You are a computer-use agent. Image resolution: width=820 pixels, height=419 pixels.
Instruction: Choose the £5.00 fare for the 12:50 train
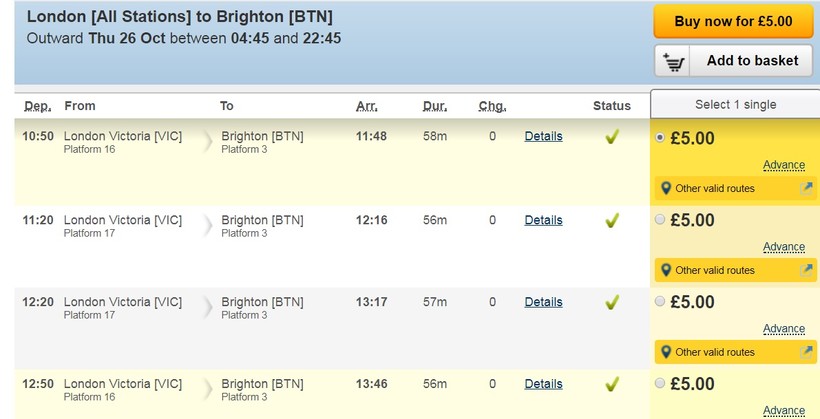[x=659, y=384]
